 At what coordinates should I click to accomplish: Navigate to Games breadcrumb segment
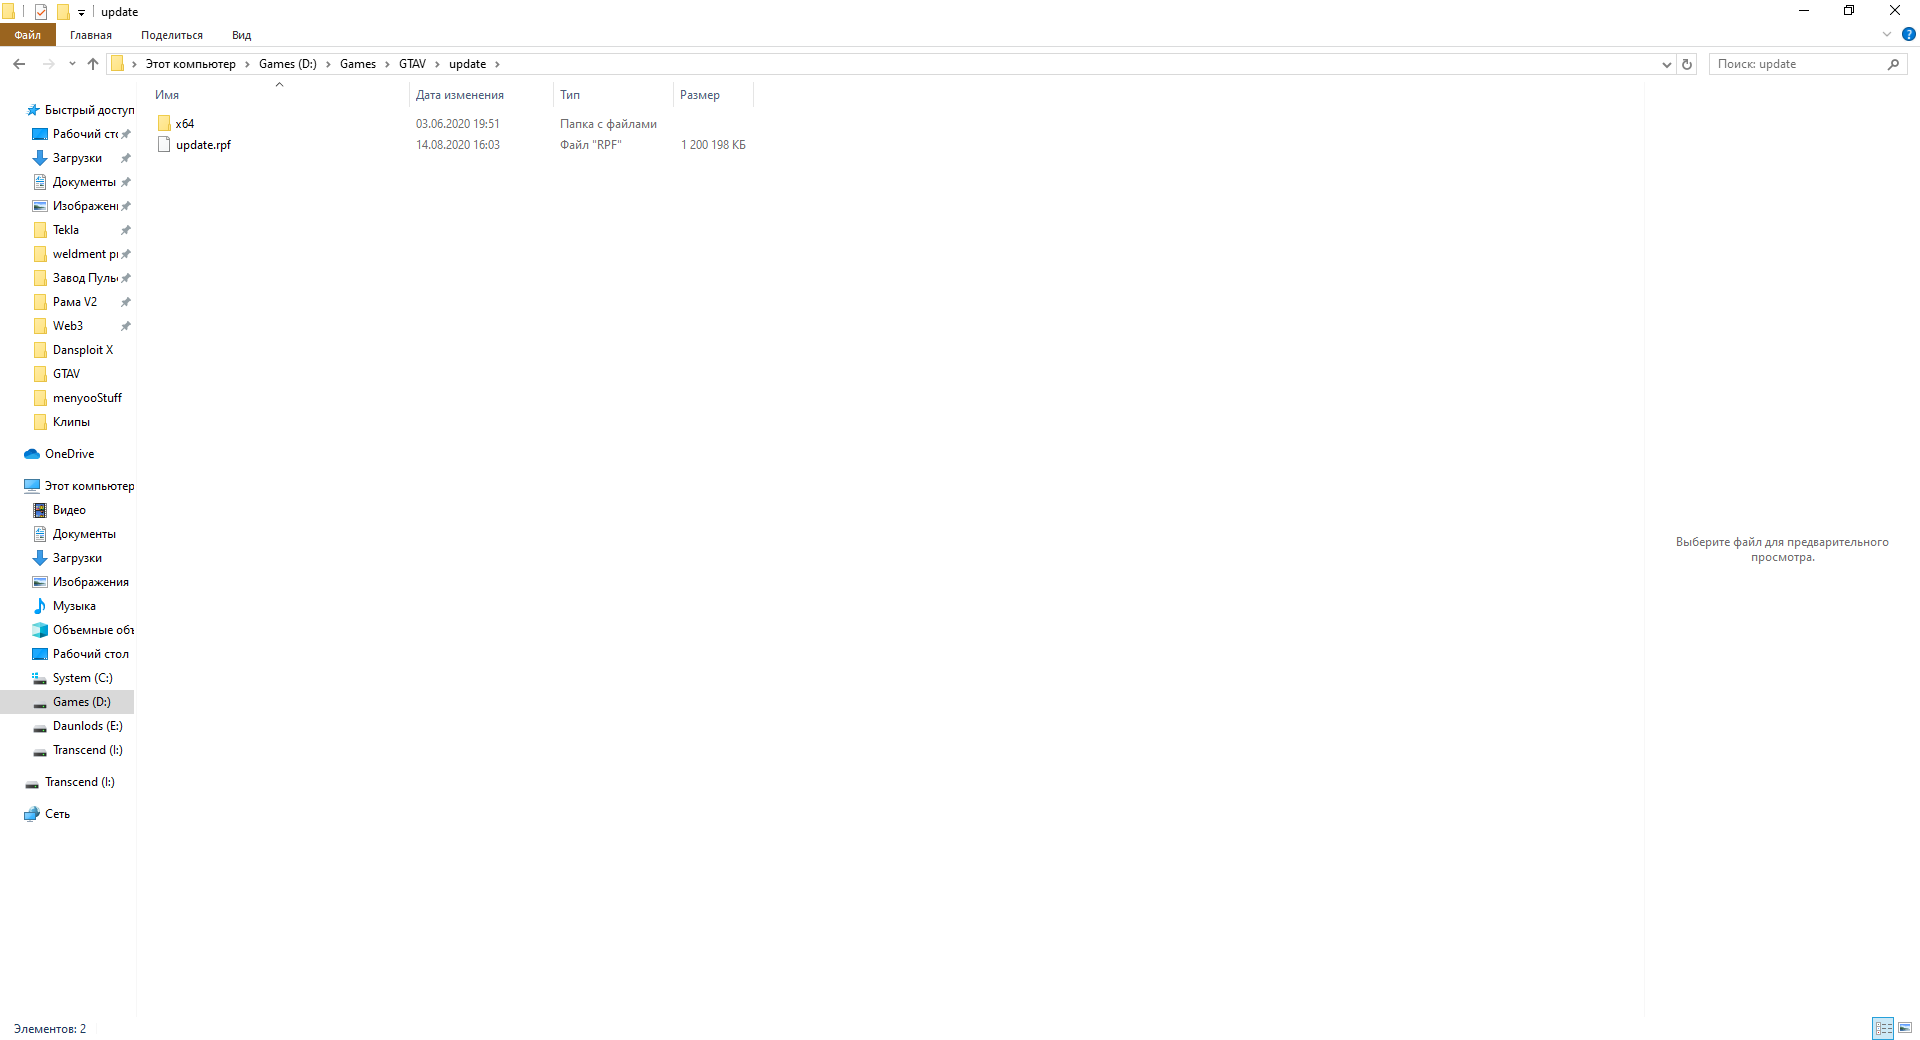click(358, 64)
